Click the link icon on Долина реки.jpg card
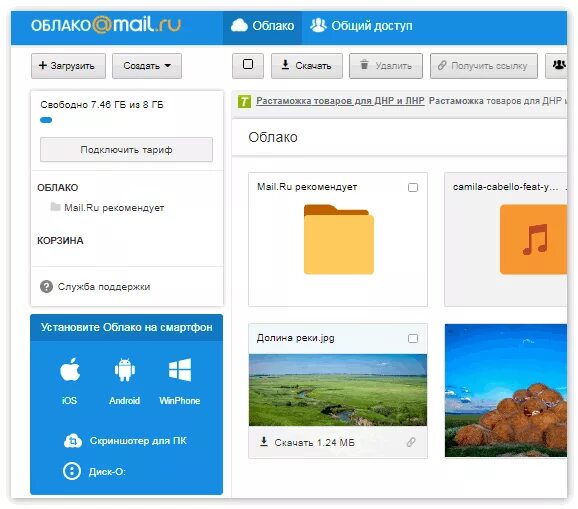Image resolution: width=578 pixels, height=509 pixels. coord(411,442)
